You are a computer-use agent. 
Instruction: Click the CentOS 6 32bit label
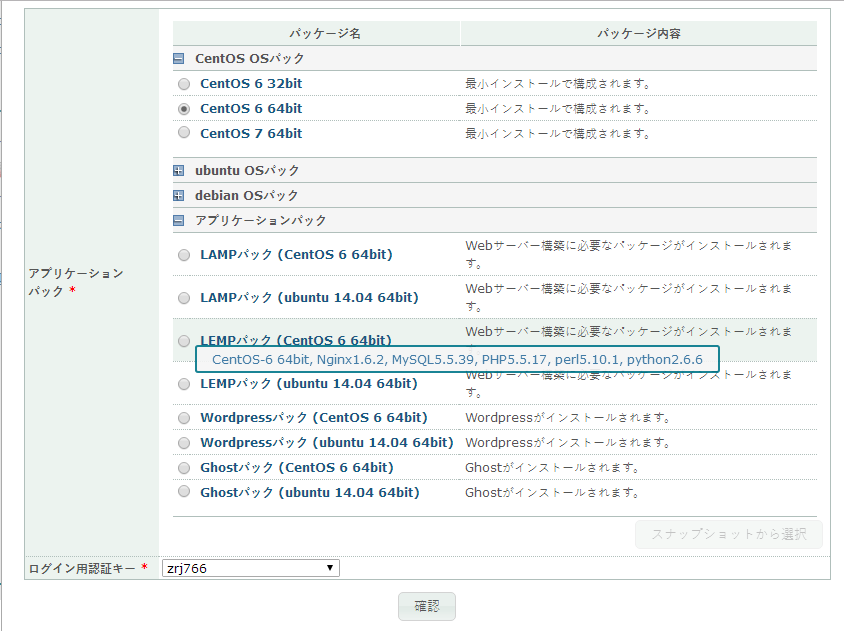coord(251,83)
